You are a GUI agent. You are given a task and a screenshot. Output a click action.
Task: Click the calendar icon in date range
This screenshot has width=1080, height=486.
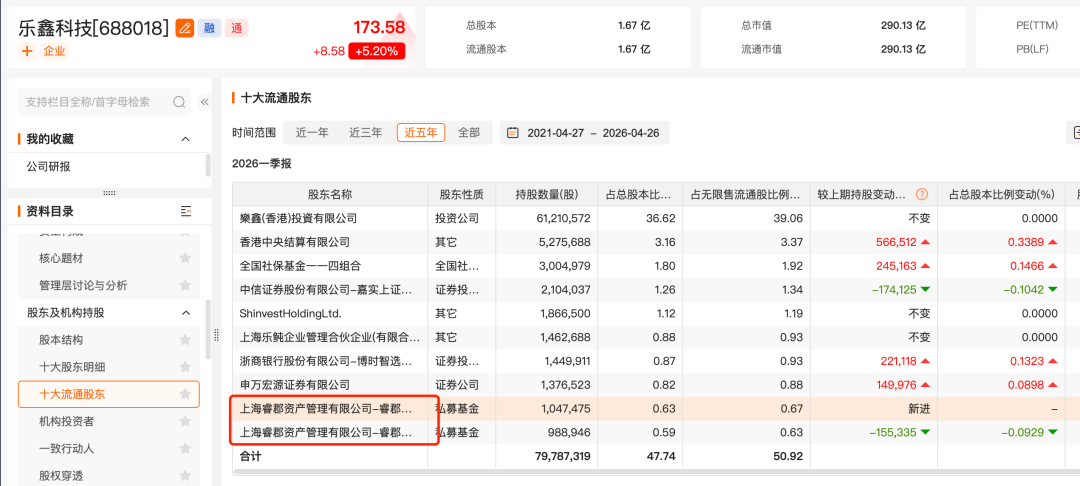[513, 133]
